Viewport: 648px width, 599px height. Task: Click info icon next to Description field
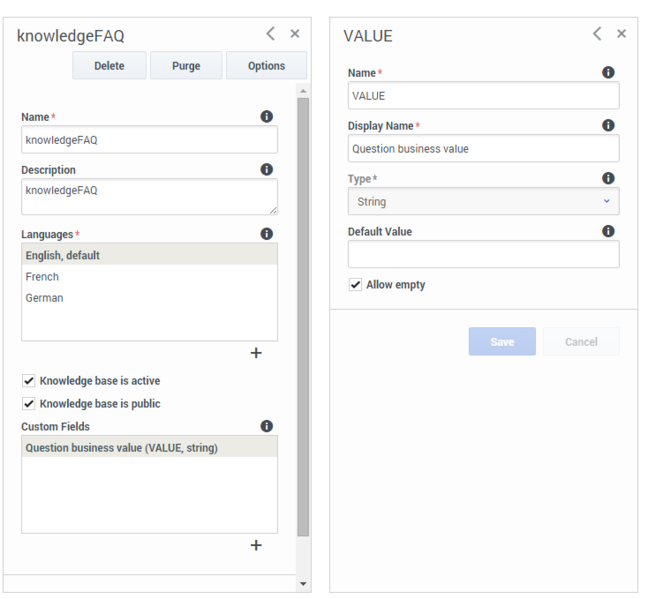point(266,170)
